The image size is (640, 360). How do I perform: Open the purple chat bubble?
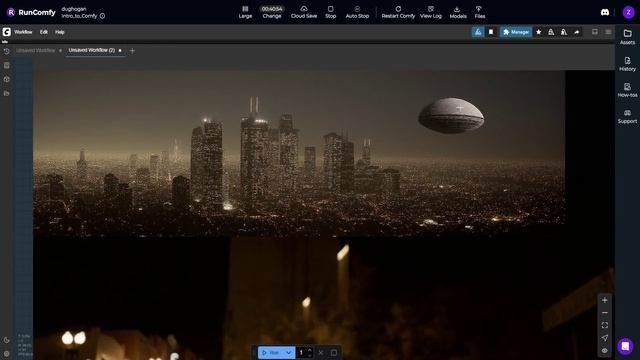(625, 346)
